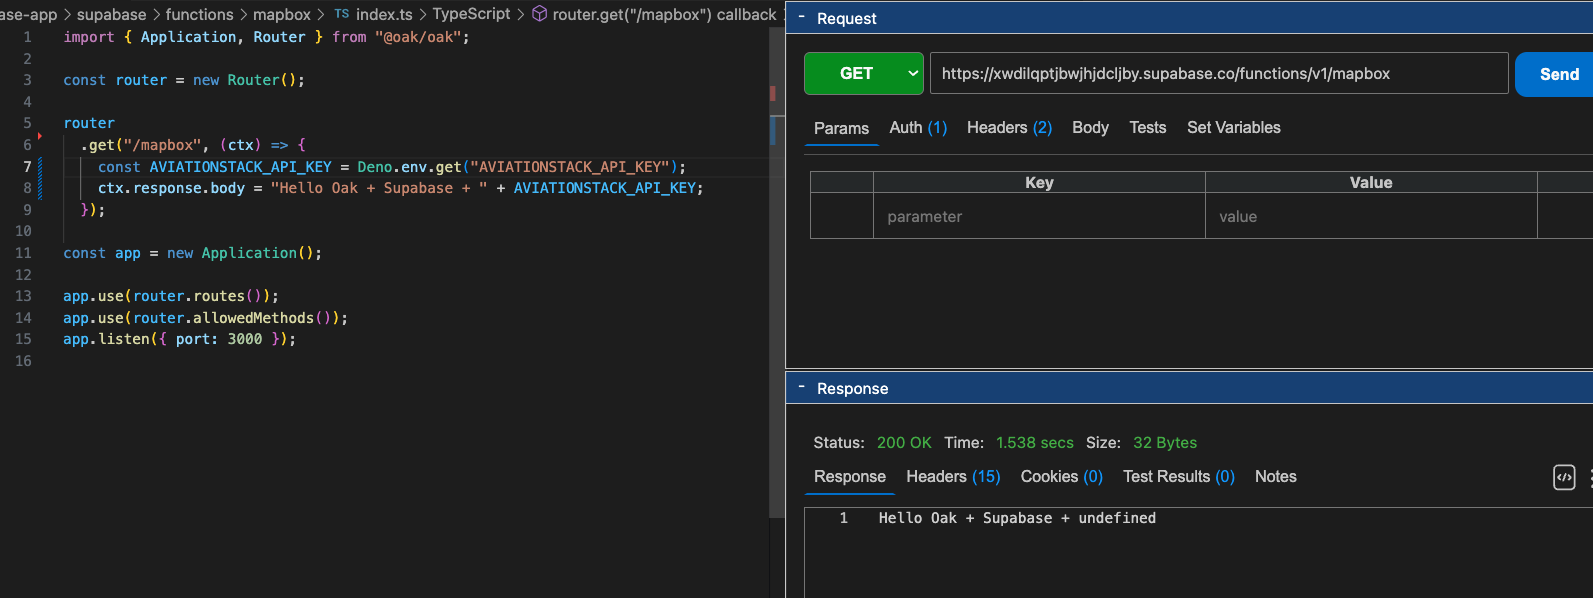1593x598 pixels.
Task: Click the Value column header
Action: click(x=1371, y=182)
